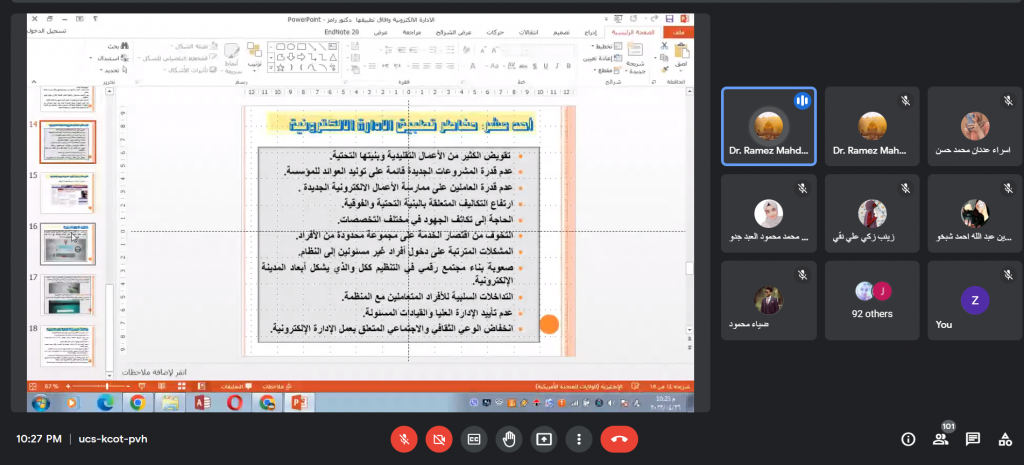Expand the Arrange dropdown in PowerPoint ribbon

click(254, 62)
